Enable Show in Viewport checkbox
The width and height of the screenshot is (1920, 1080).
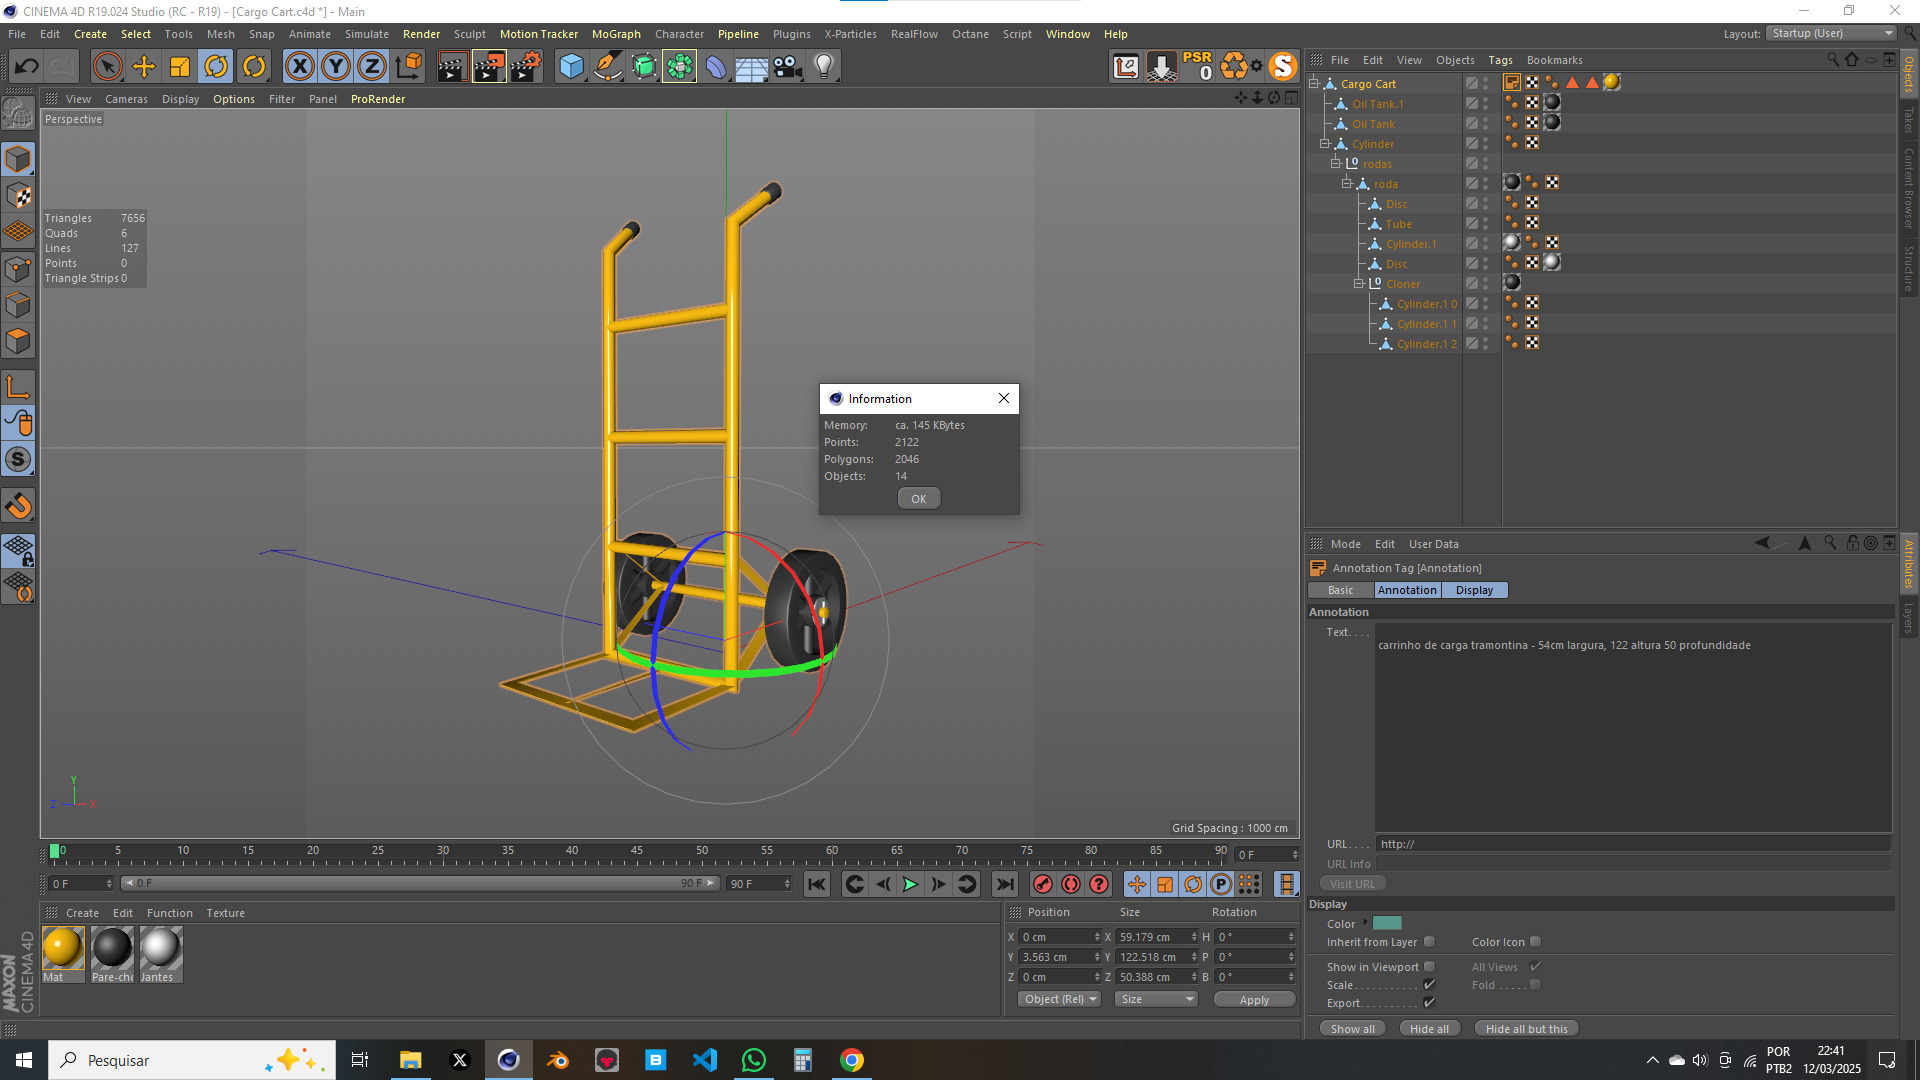pyautogui.click(x=1429, y=967)
